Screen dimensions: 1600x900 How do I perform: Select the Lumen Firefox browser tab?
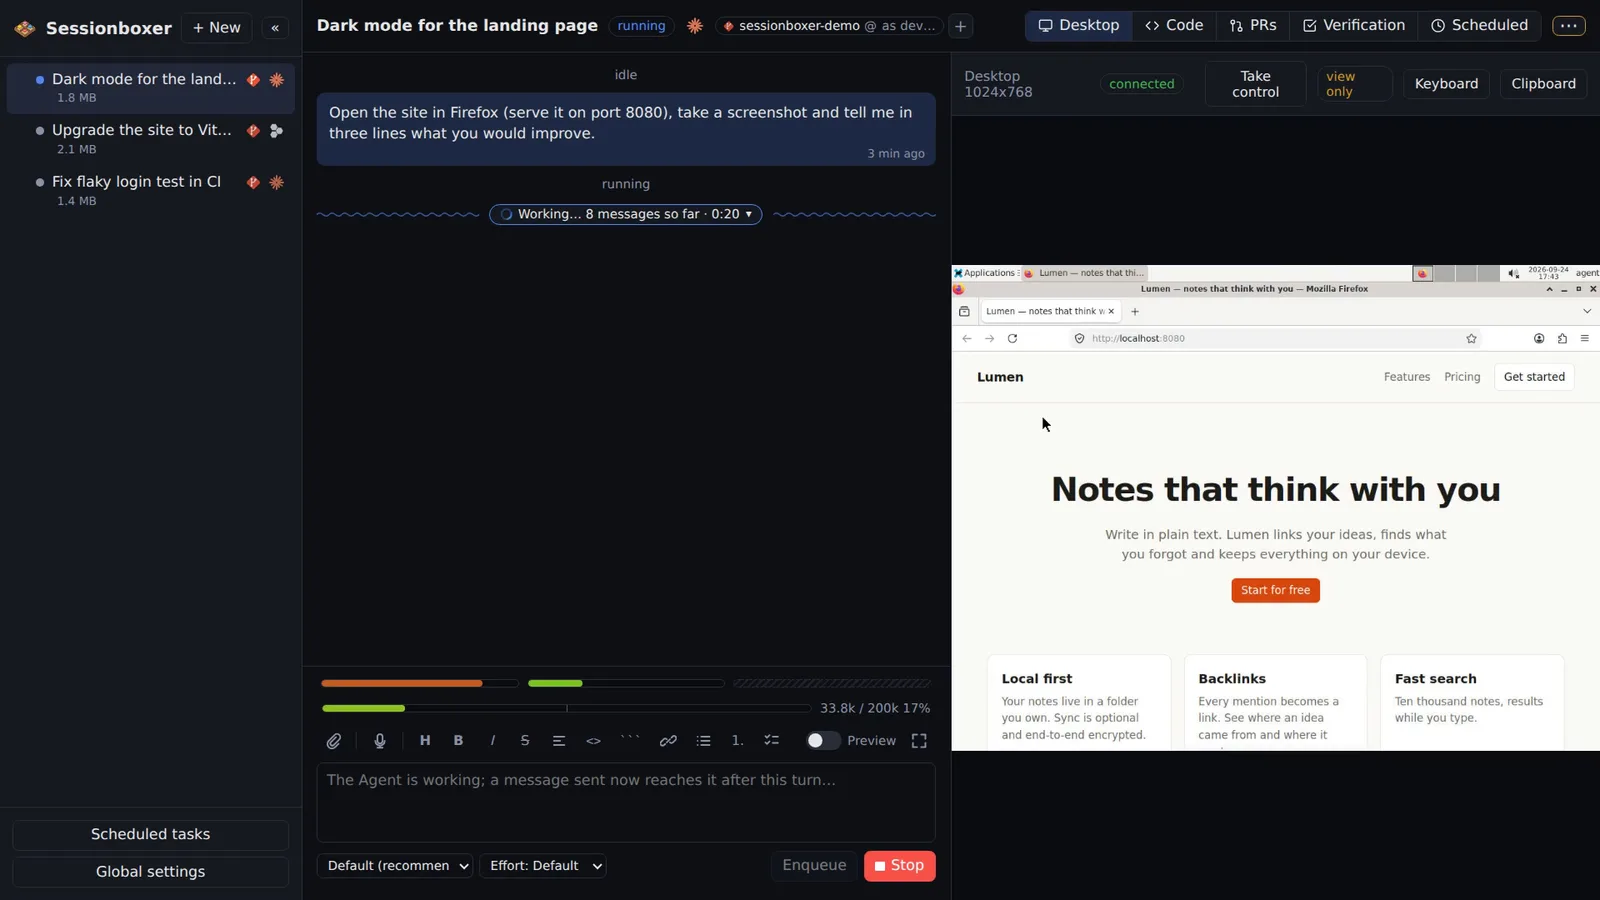click(1044, 311)
